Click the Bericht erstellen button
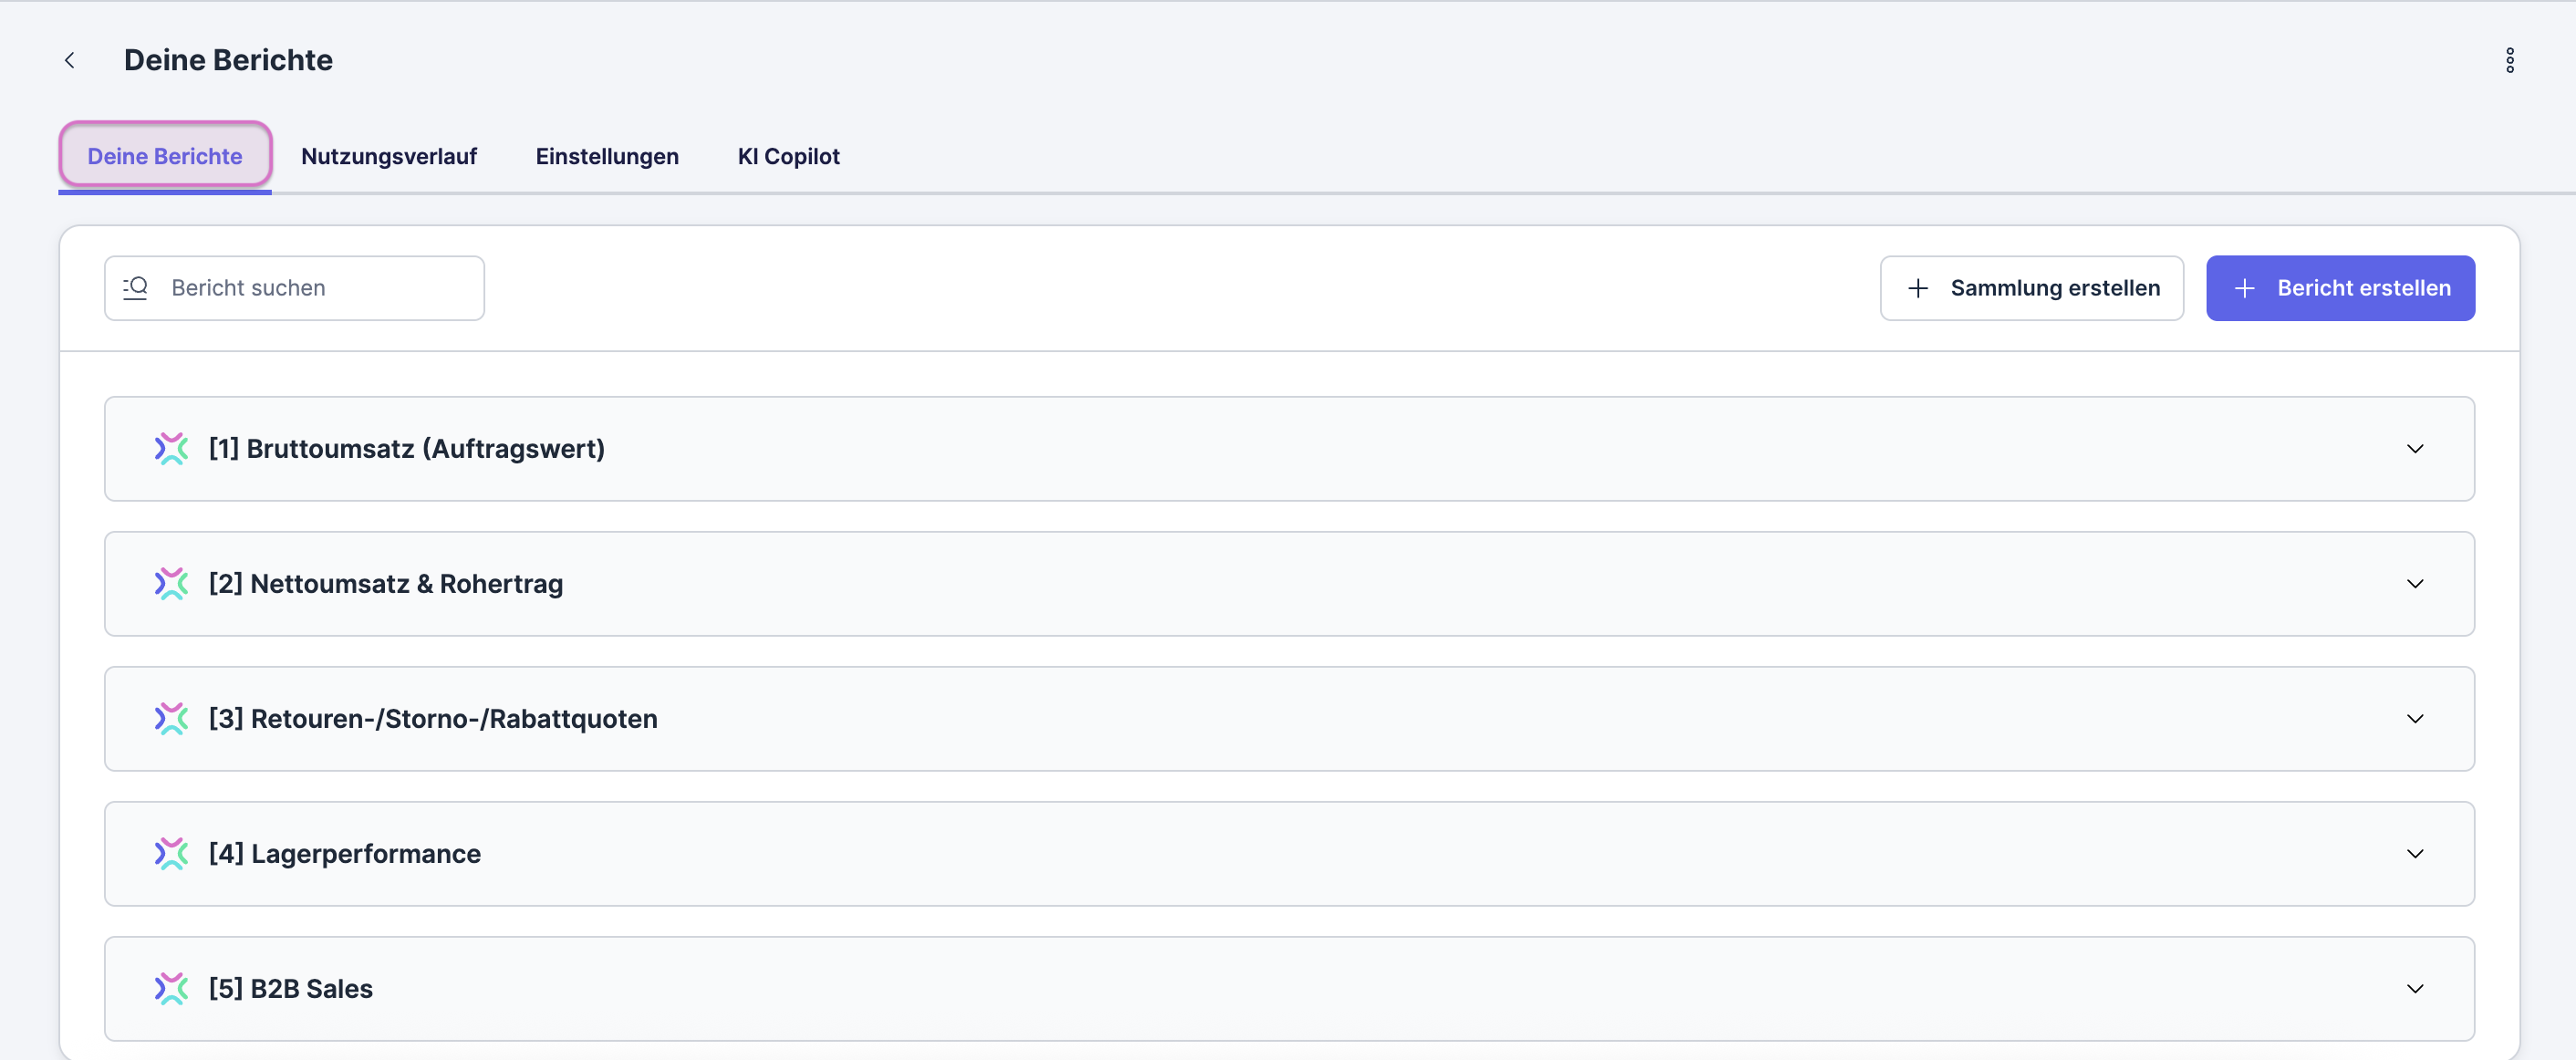Image resolution: width=2576 pixels, height=1060 pixels. click(x=2340, y=288)
